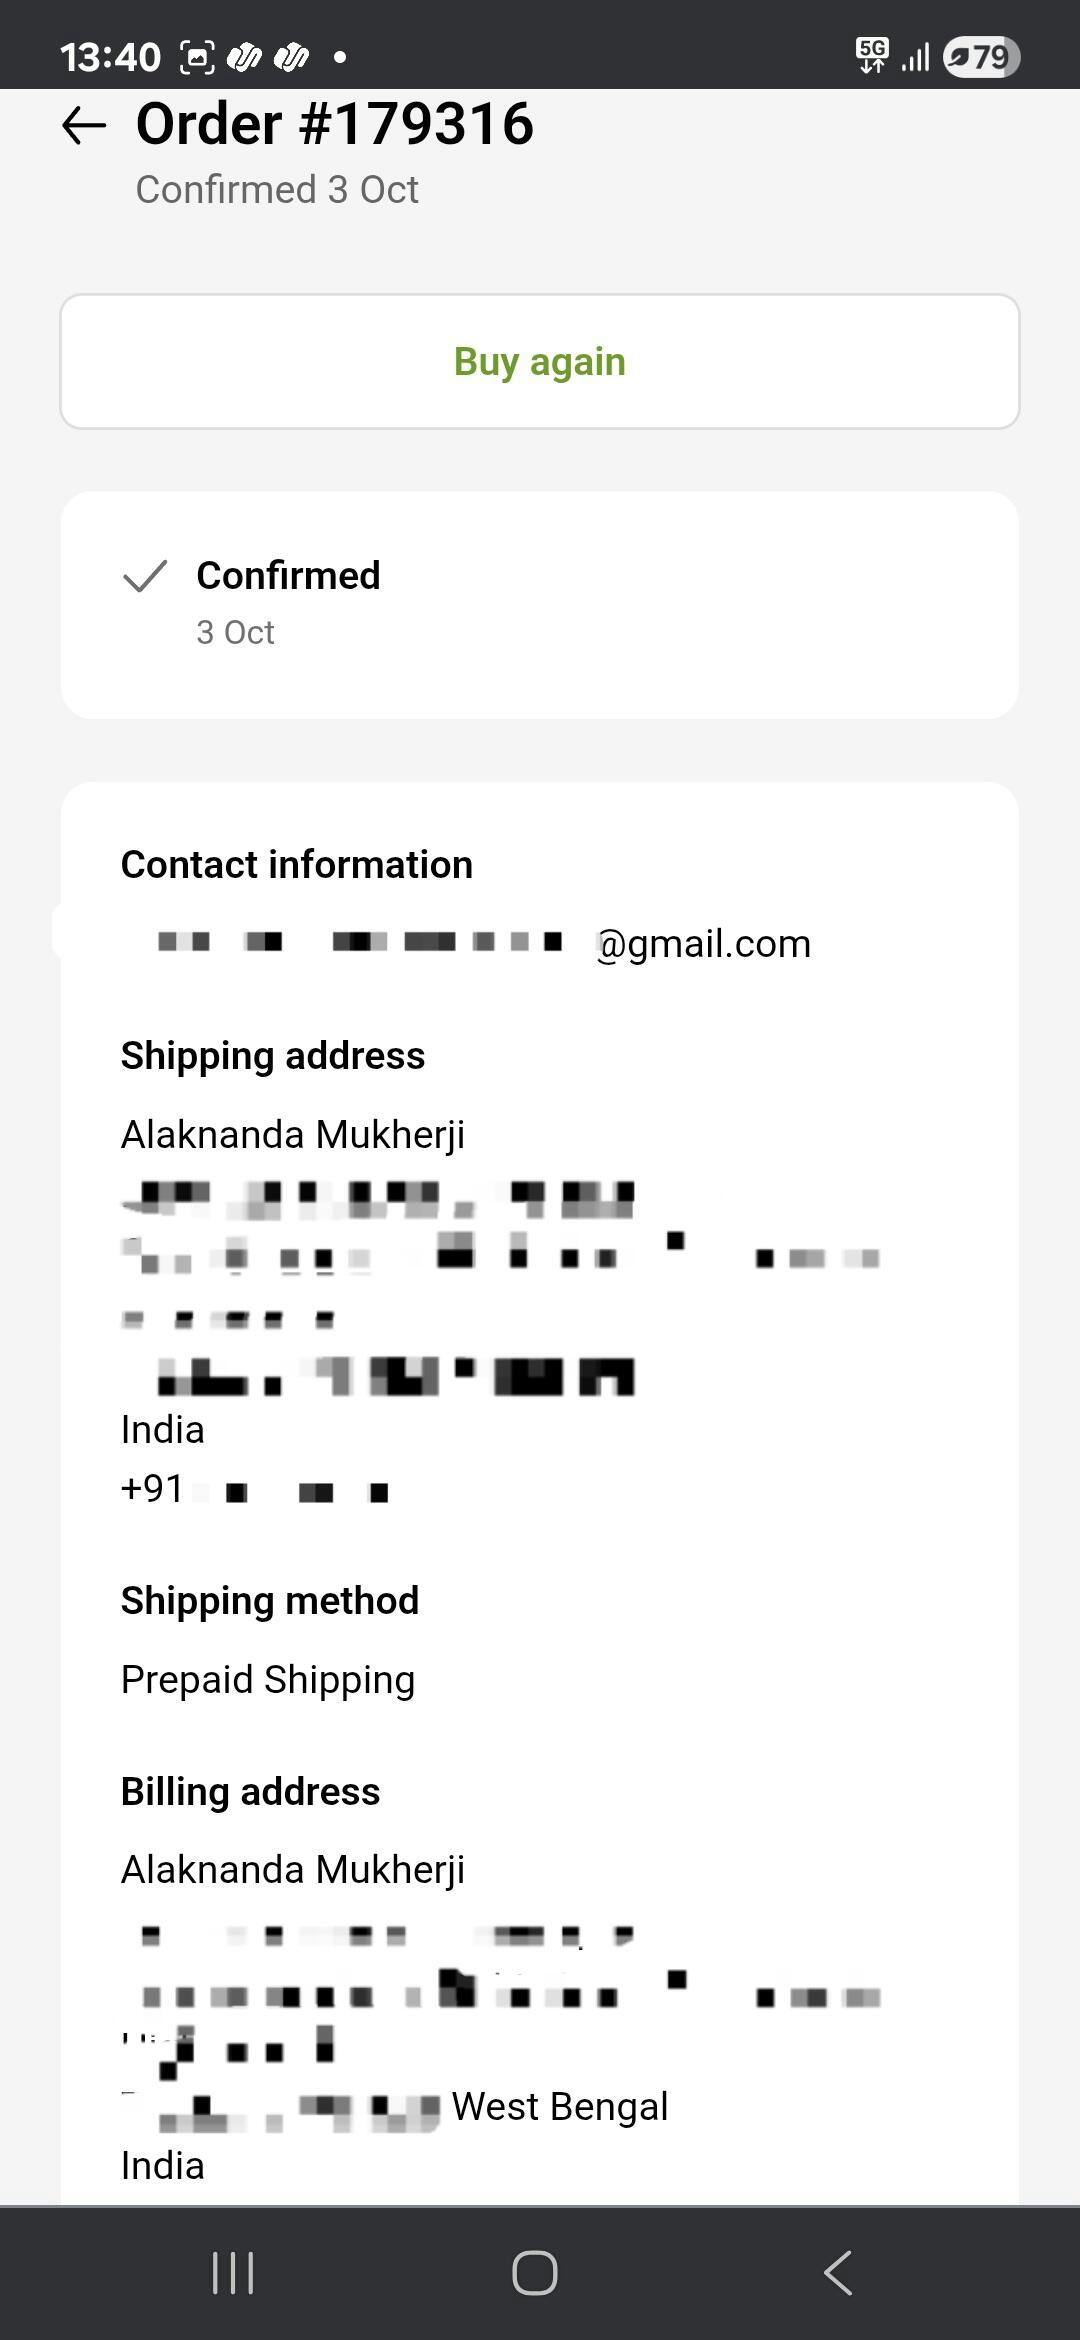Tap the Confirmed 3 Oct status card
Image resolution: width=1080 pixels, height=2340 pixels.
pyautogui.click(x=540, y=605)
